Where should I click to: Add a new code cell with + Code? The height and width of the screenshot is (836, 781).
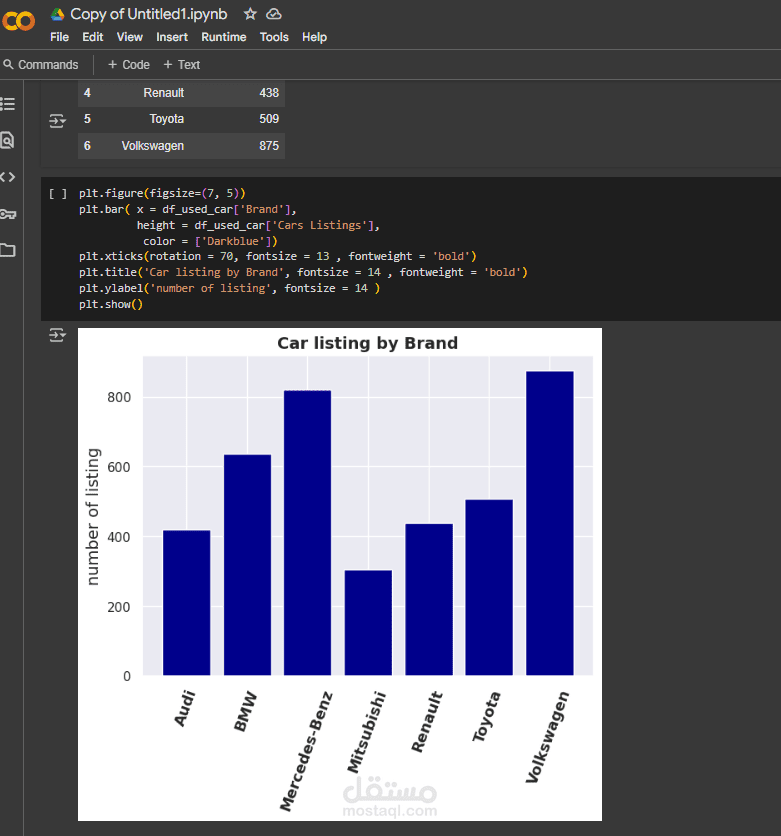(x=128, y=65)
